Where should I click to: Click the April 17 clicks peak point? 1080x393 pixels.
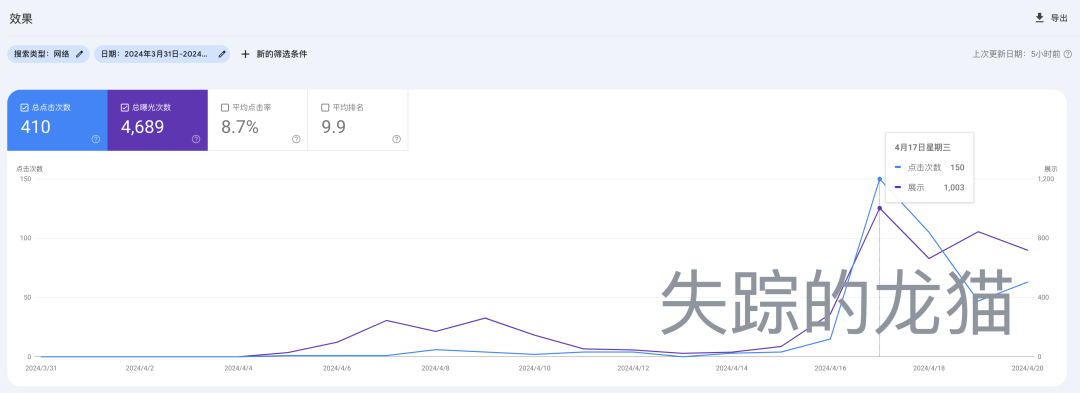tap(880, 179)
